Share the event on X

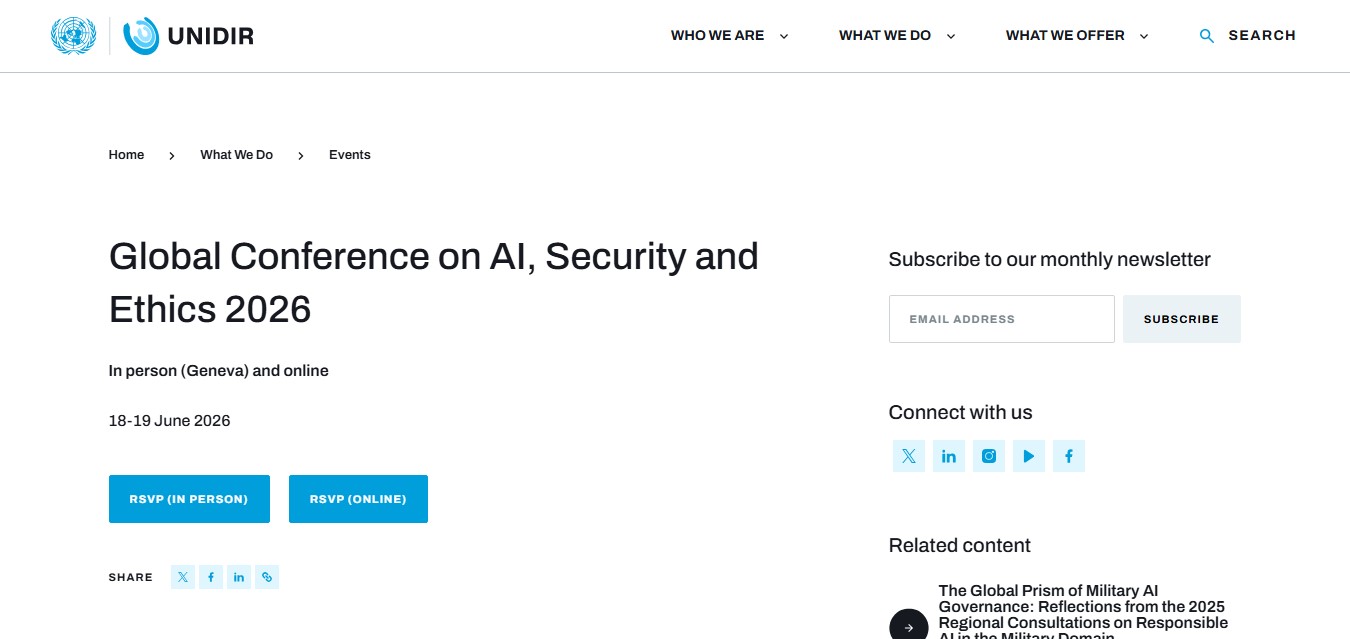[x=183, y=577]
